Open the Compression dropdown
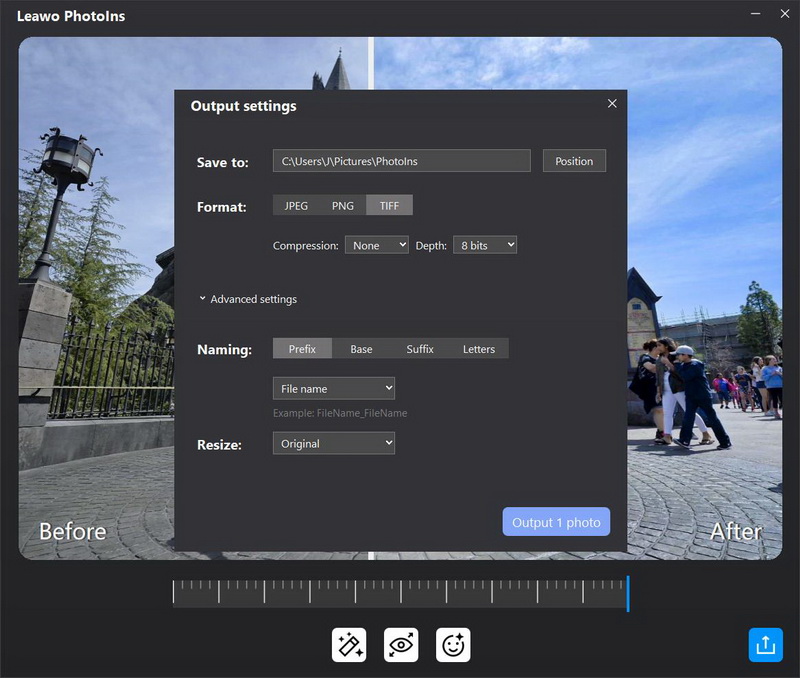 point(376,245)
